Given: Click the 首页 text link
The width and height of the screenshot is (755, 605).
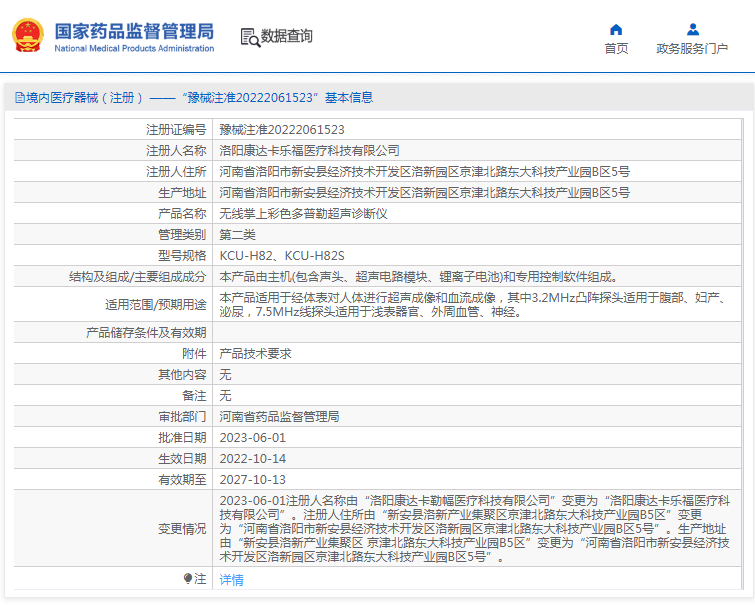Looking at the screenshot, I should coord(616,49).
